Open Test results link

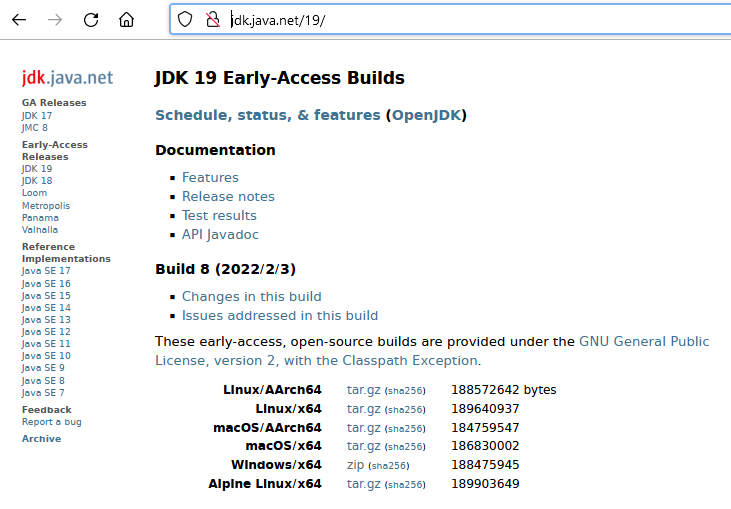pyautogui.click(x=219, y=216)
